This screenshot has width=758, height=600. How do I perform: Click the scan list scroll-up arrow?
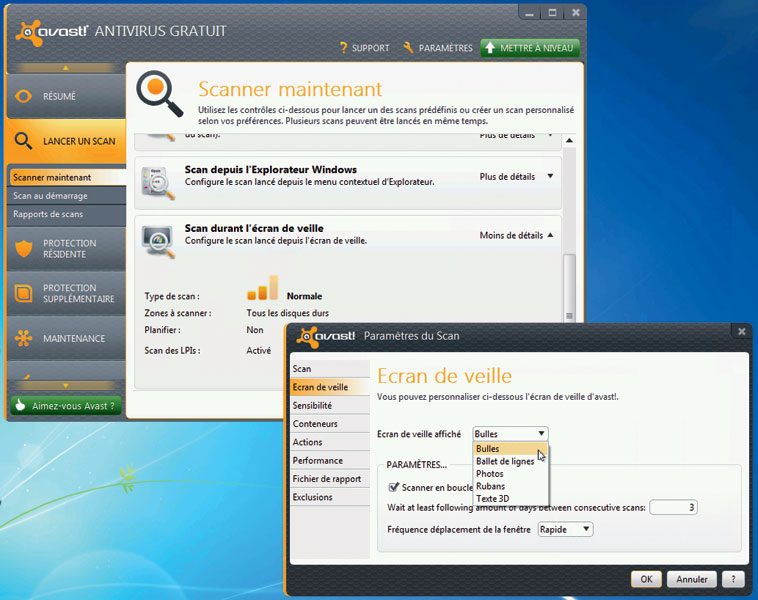click(x=569, y=141)
